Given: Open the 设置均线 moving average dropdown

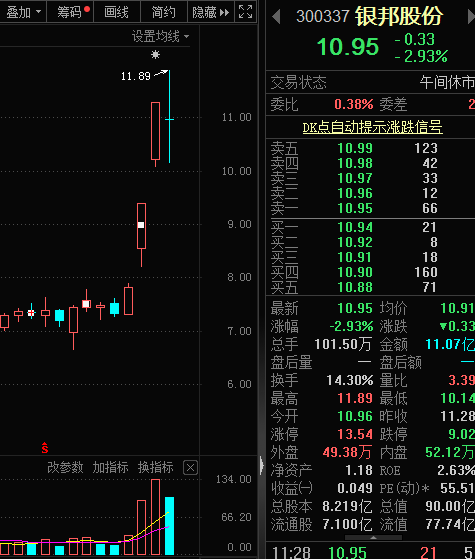Looking at the screenshot, I should [x=160, y=36].
